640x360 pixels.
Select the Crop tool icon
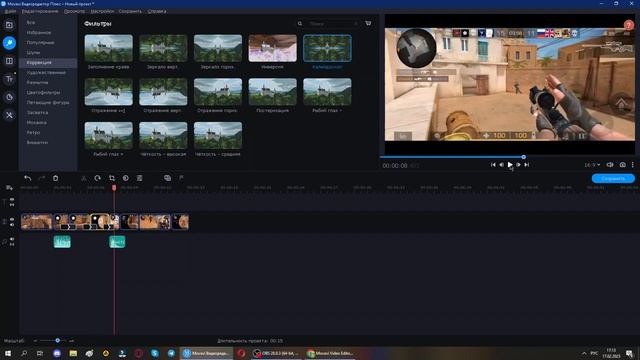pos(112,178)
